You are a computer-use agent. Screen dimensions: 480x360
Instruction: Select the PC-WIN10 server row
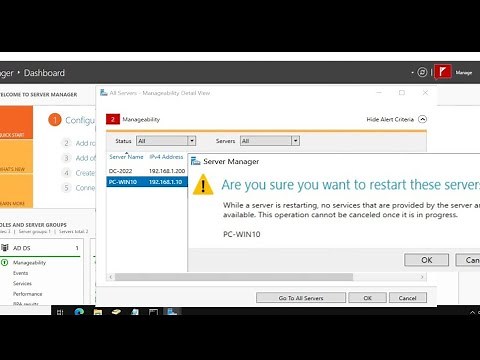click(147, 182)
